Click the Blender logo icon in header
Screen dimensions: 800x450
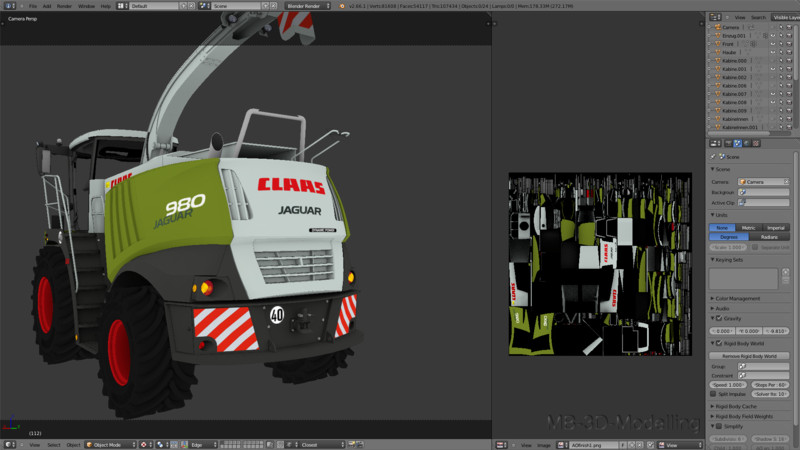[x=341, y=6]
